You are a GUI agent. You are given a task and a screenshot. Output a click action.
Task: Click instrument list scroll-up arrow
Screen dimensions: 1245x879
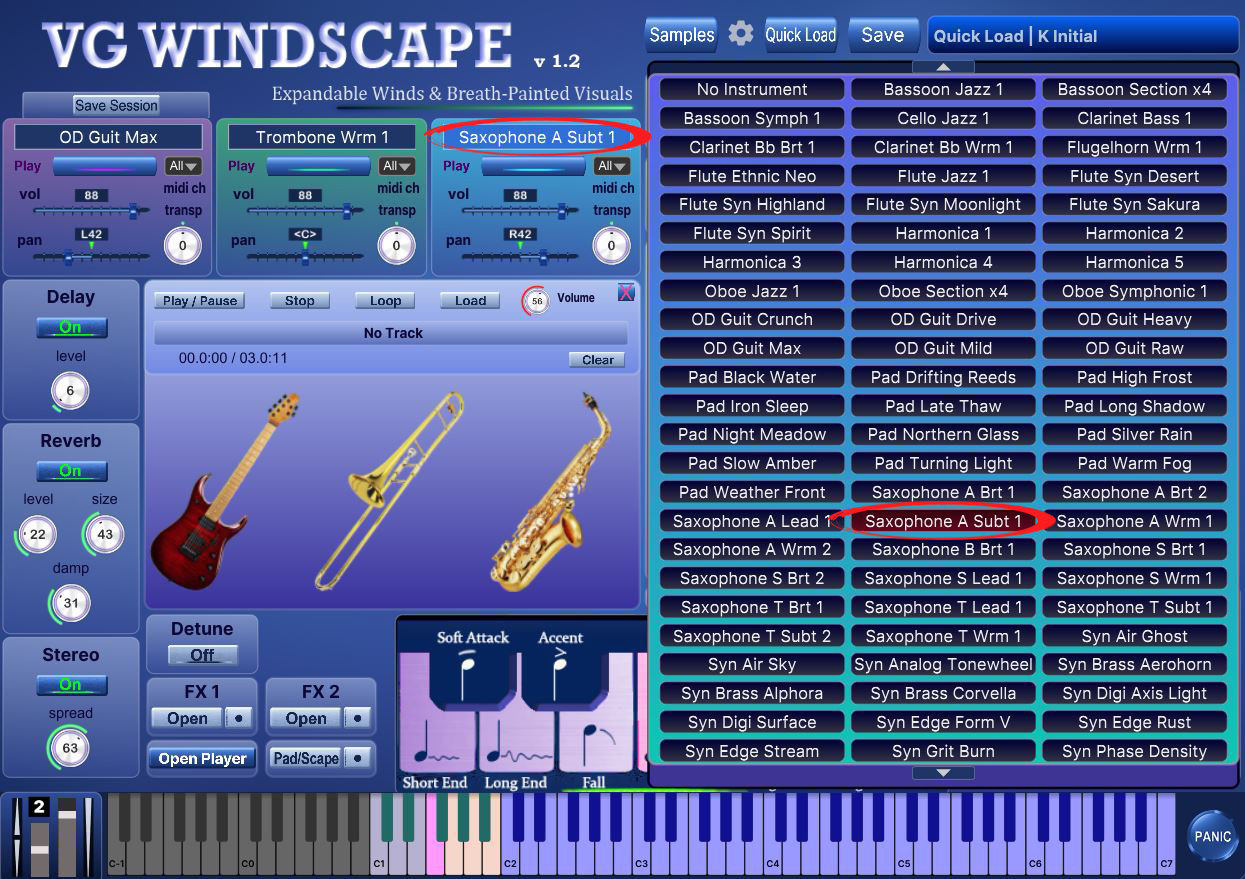(x=942, y=67)
